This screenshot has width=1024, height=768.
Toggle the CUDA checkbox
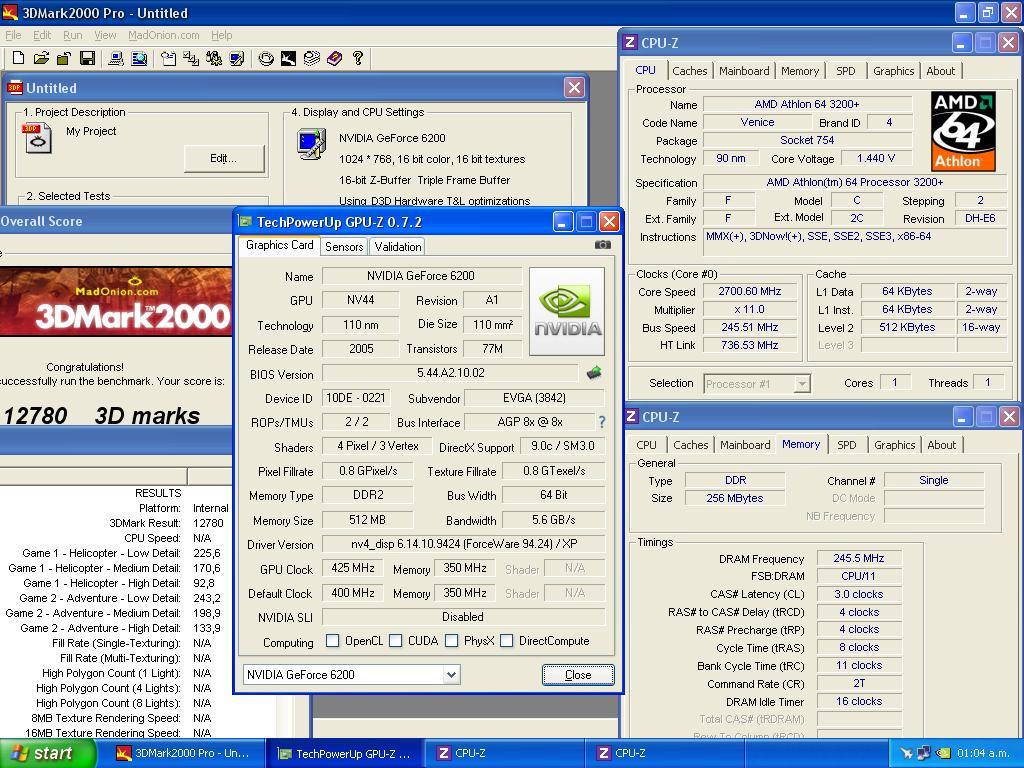(396, 641)
